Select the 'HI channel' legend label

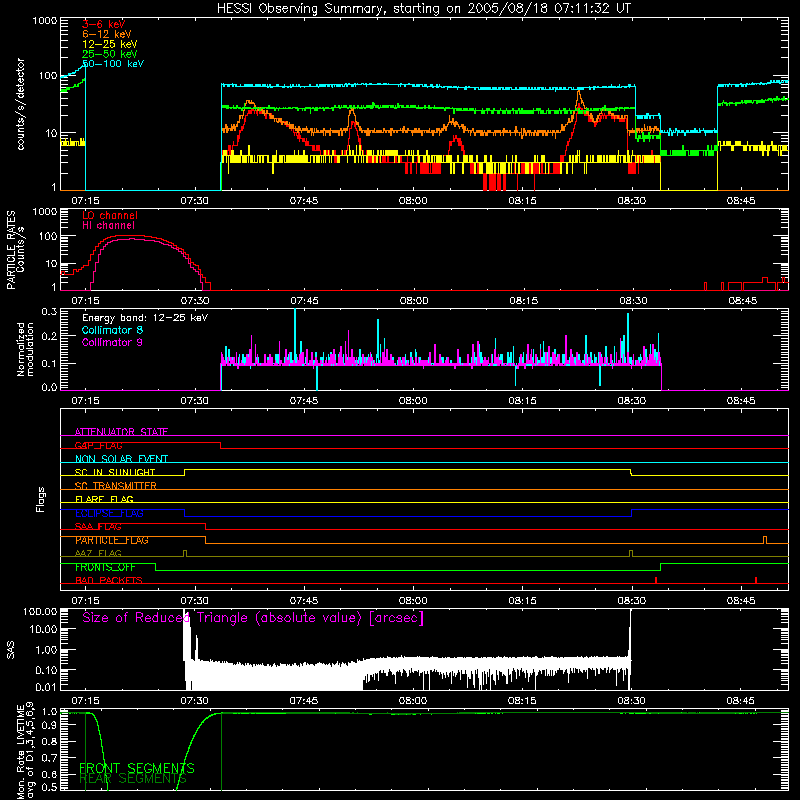(108, 226)
